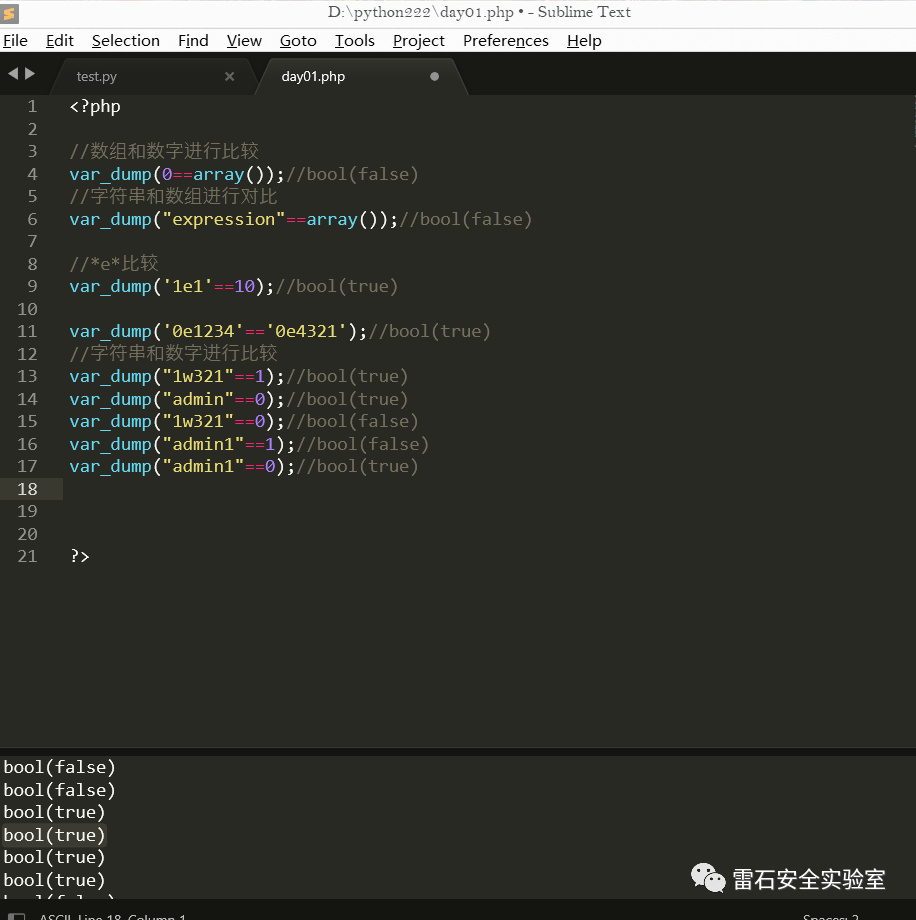Click the WeChat logo in watermark
The width and height of the screenshot is (916, 920).
[708, 879]
